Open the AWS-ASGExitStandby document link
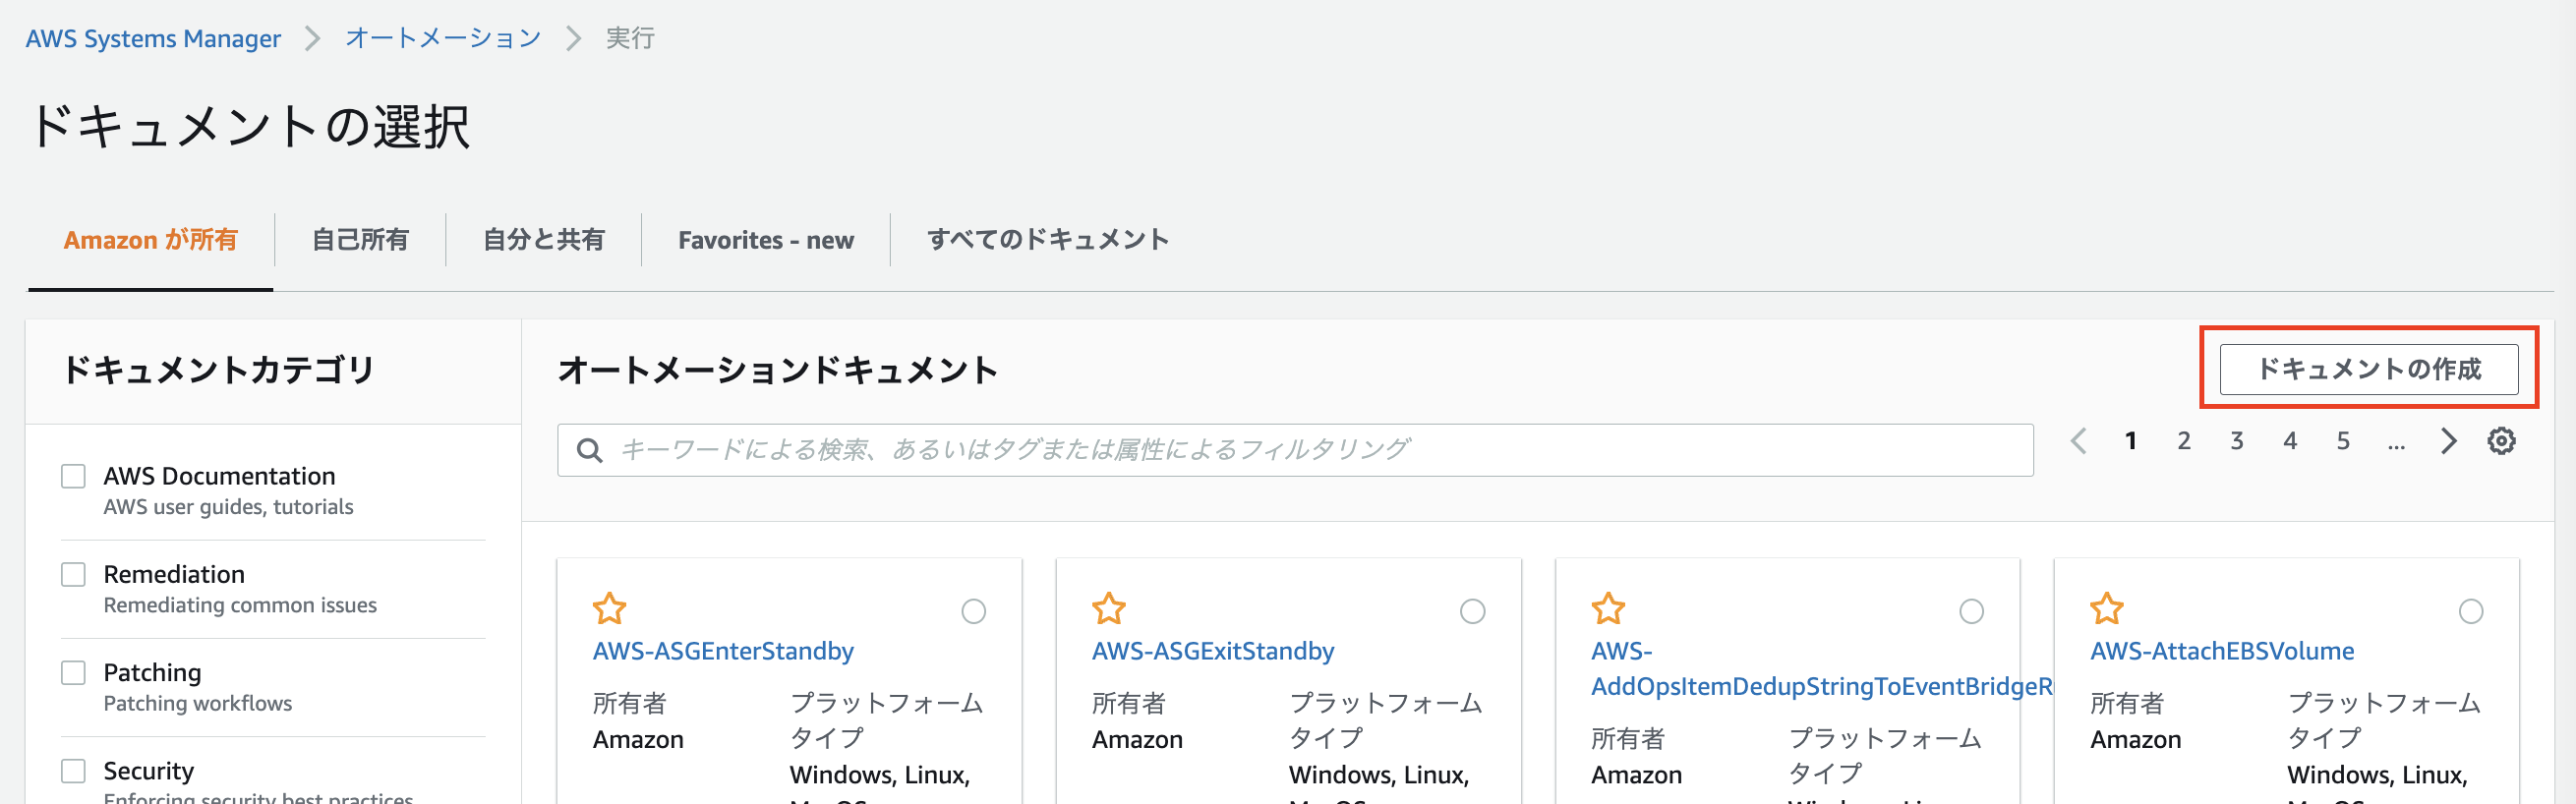Viewport: 2576px width, 804px height. 1212,651
